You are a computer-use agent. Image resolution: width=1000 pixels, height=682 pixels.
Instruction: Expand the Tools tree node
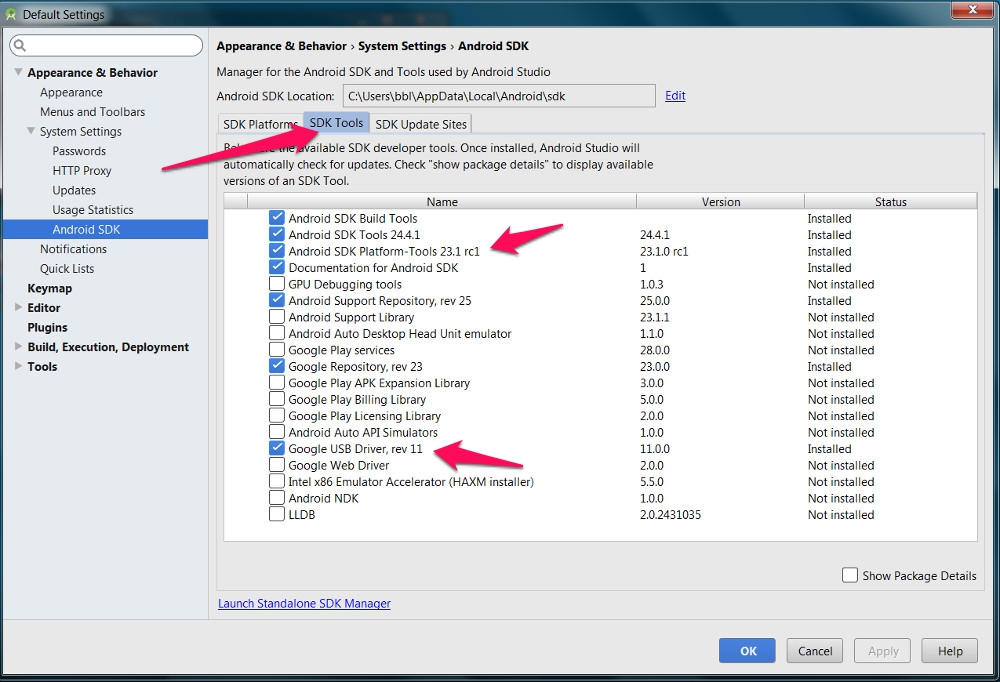click(x=18, y=366)
